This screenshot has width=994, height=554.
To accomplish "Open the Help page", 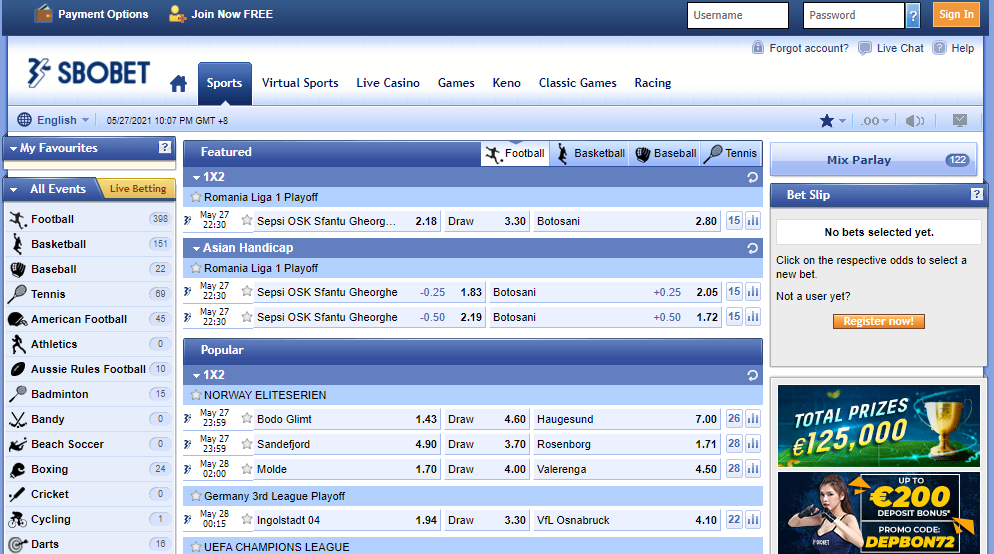I will point(953,48).
